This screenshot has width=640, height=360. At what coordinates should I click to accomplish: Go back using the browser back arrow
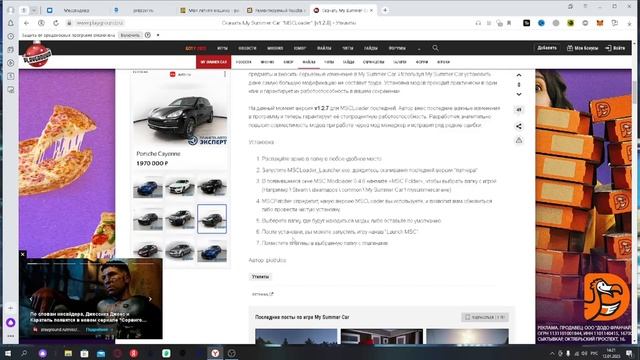[x=27, y=23]
